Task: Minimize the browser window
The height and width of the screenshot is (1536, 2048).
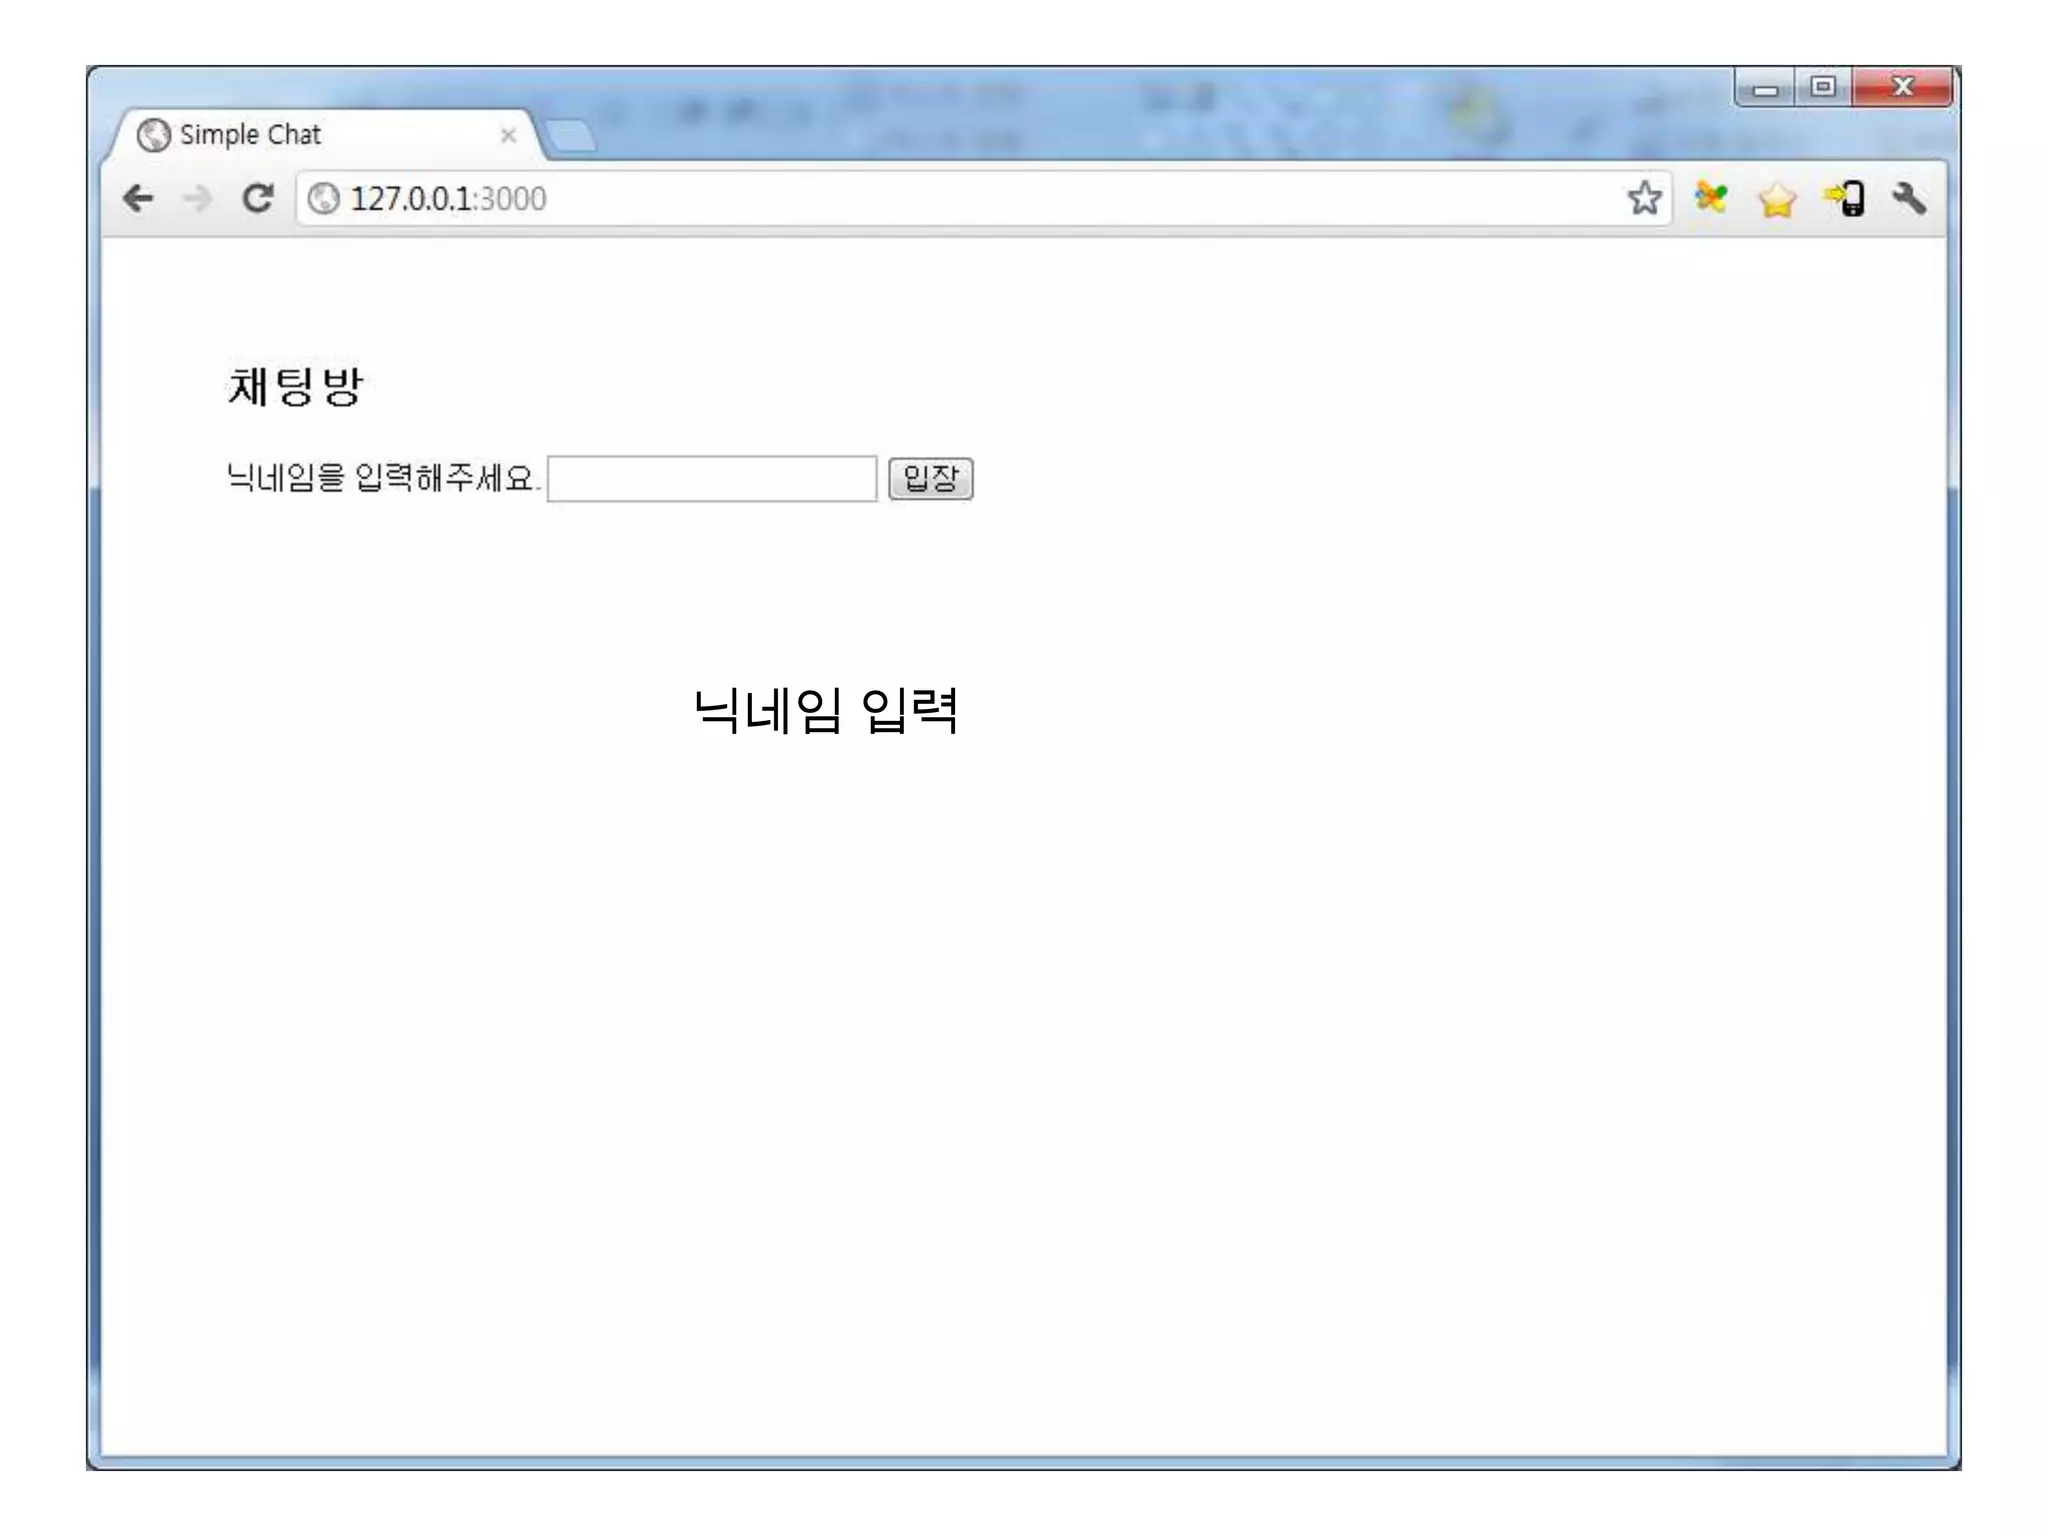Action: [1765, 88]
